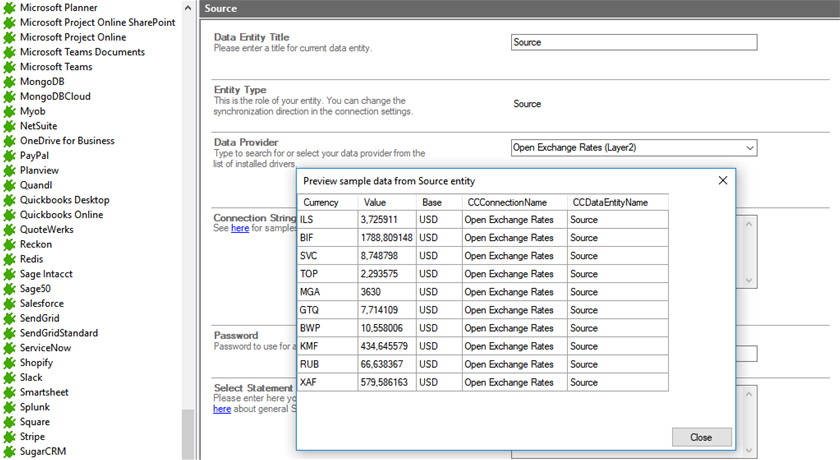The image size is (840, 460).
Task: Close the preview dialog with X
Action: 722,181
